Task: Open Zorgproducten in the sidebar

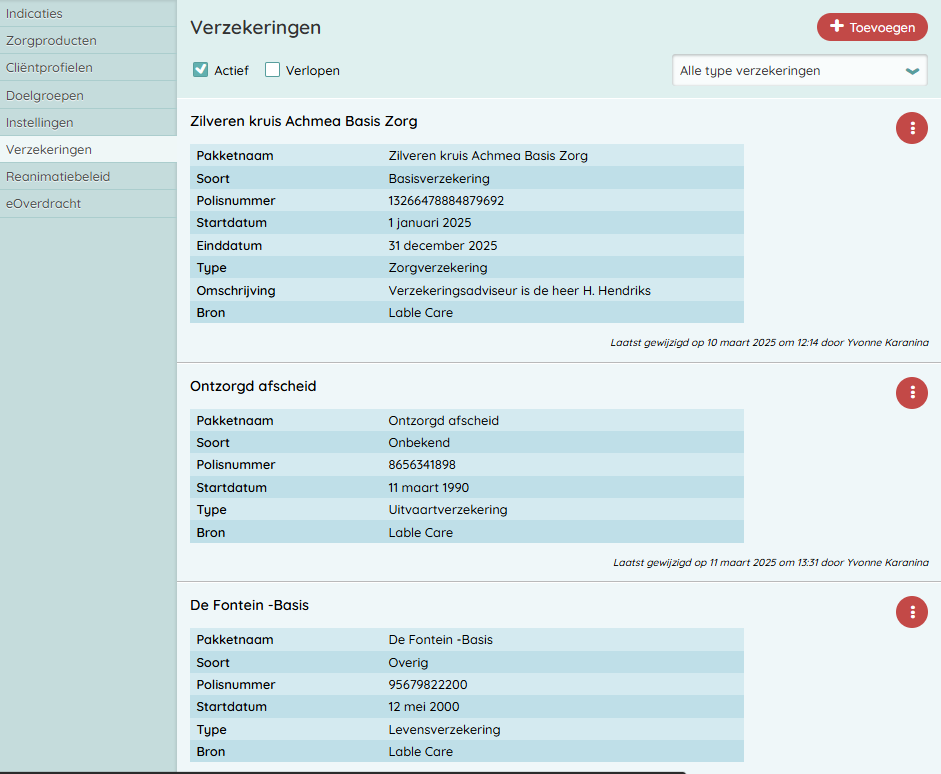Action: coord(51,41)
